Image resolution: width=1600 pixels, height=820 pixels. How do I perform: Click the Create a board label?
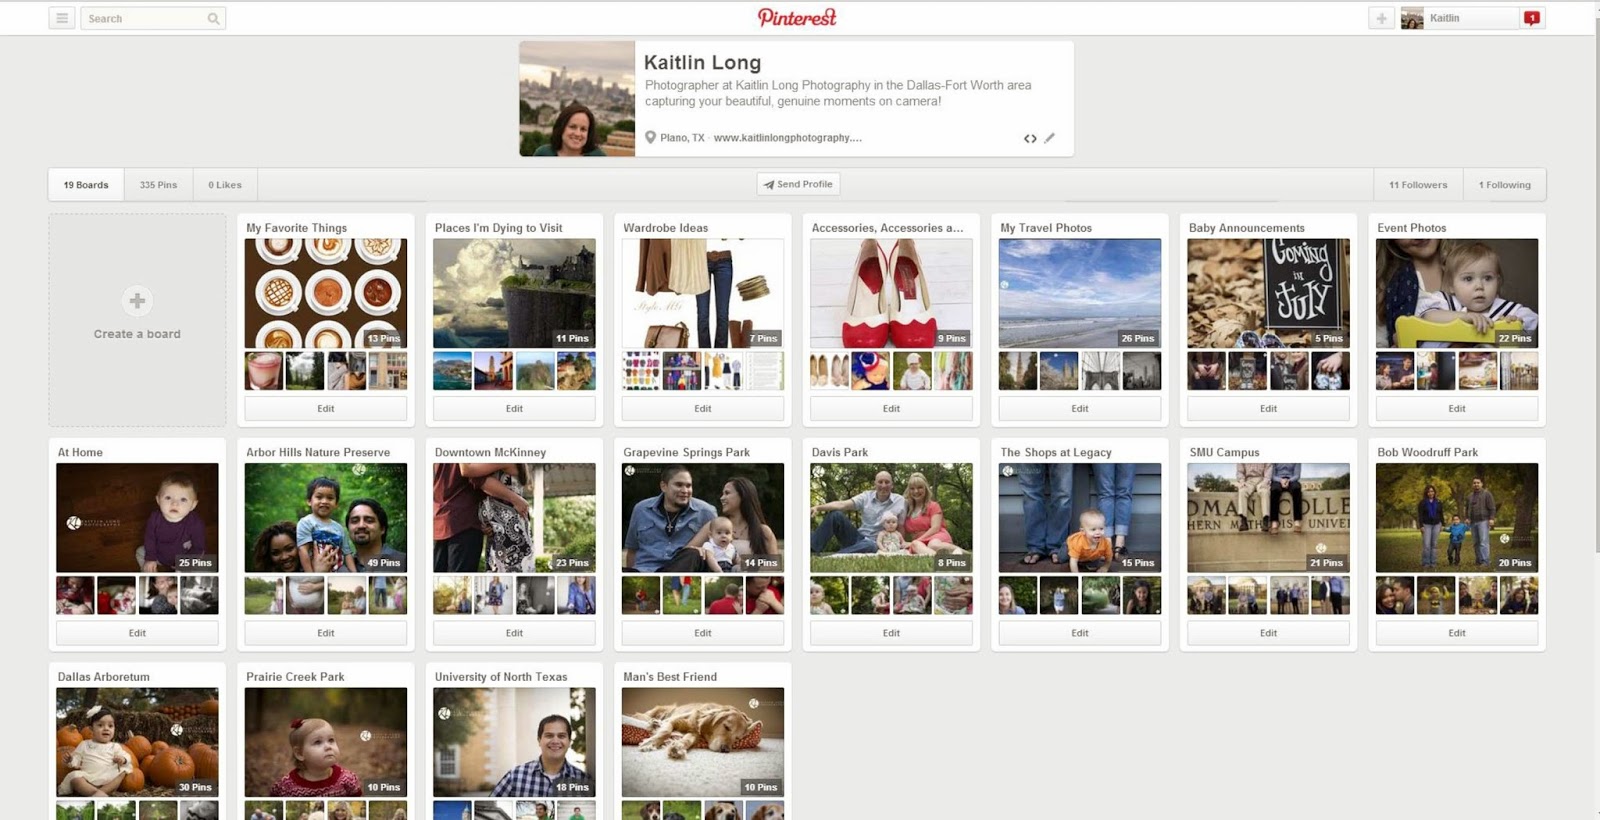[137, 334]
